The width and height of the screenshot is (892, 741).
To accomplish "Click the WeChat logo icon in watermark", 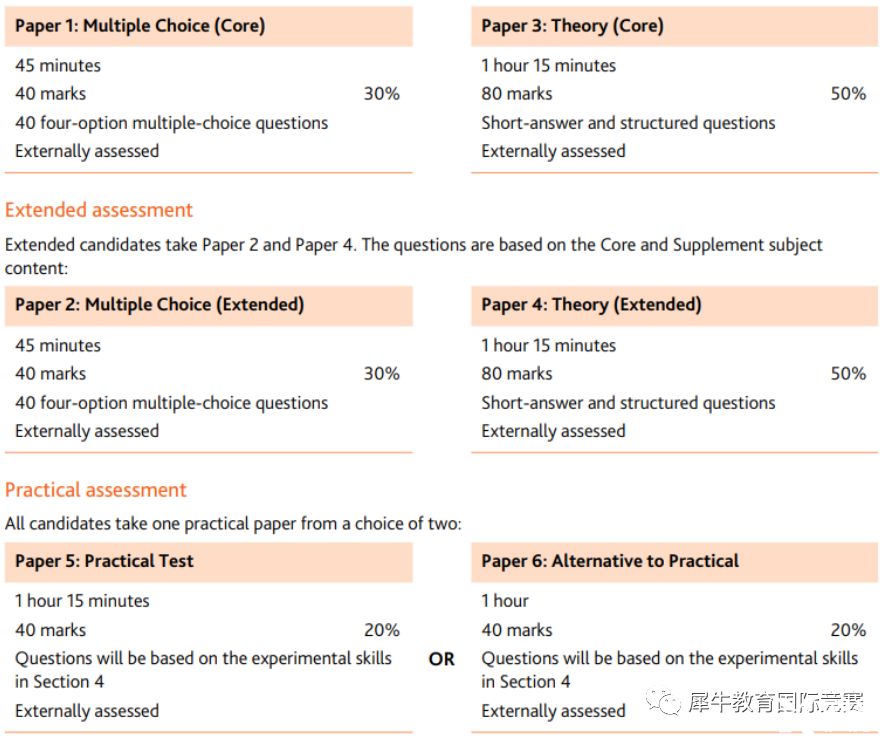I will 662,702.
